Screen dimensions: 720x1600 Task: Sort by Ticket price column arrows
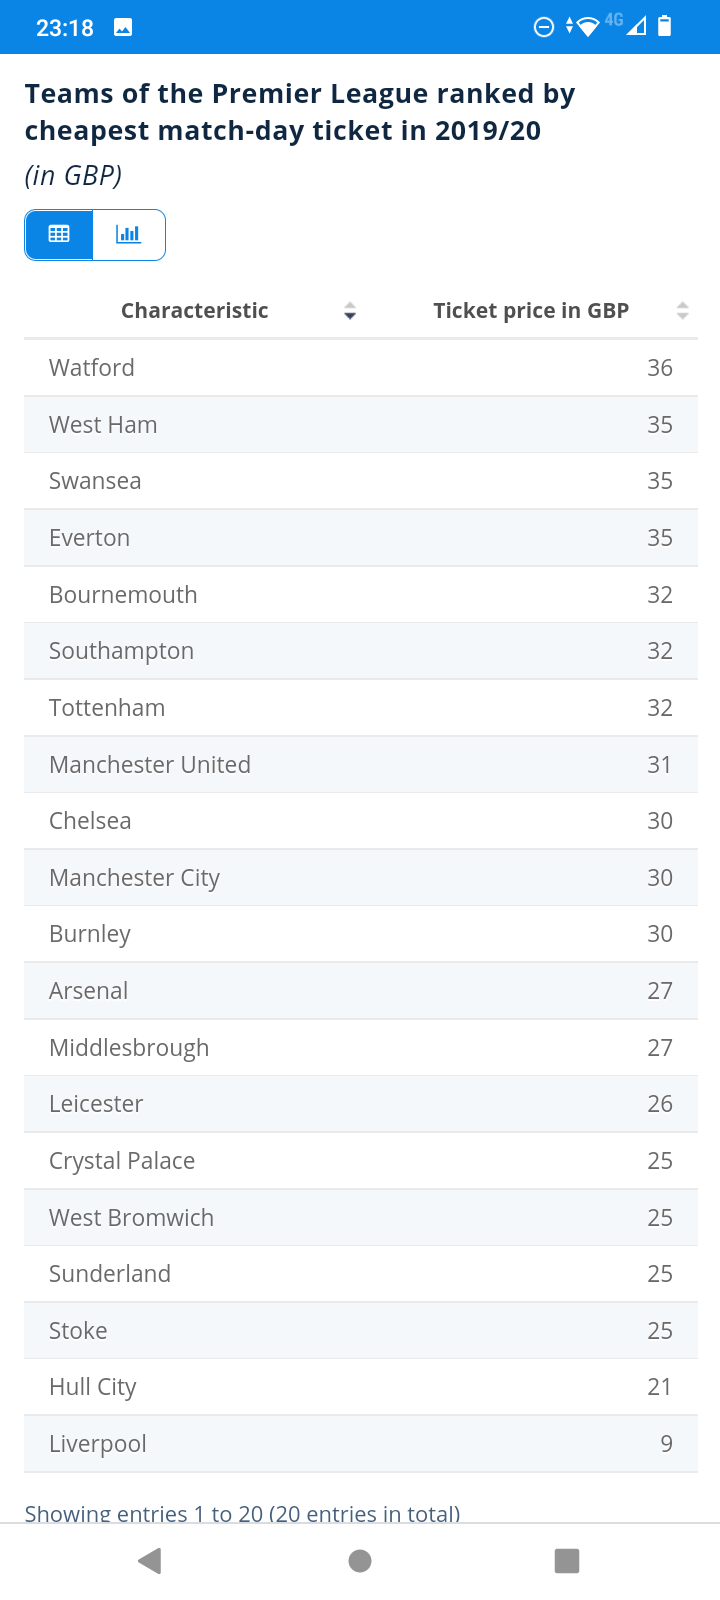tap(682, 311)
